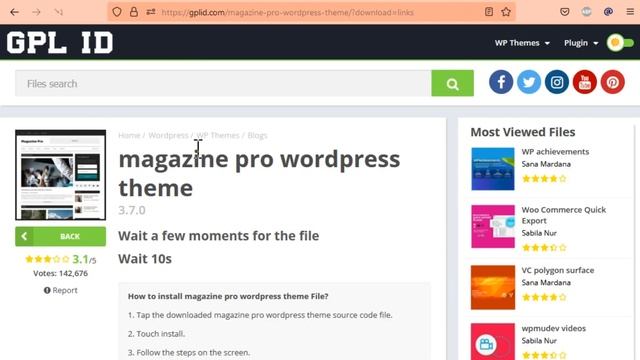Viewport: 640px width, 360px height.
Task: Open Firefox account avatar icon
Action: pos(587,12)
